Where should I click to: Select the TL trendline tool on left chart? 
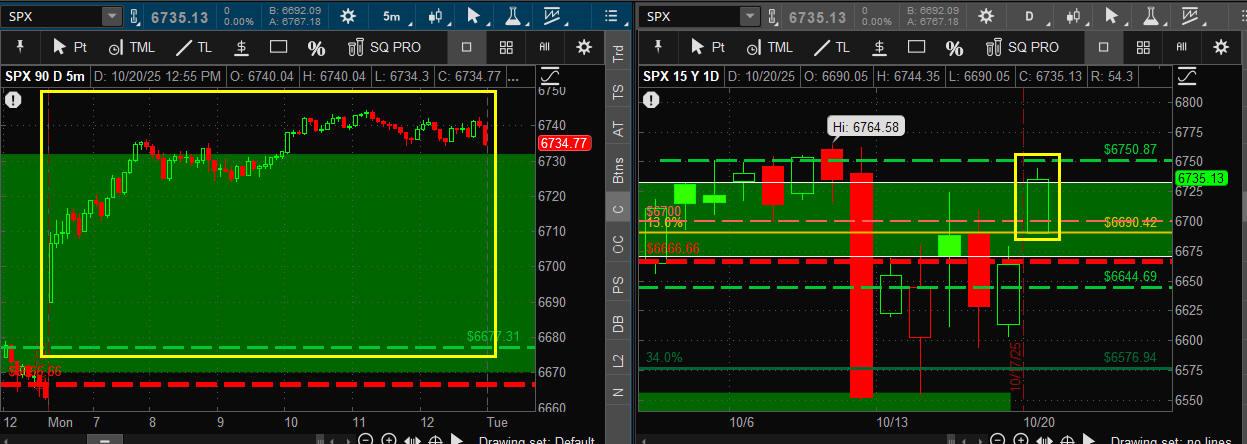click(194, 47)
